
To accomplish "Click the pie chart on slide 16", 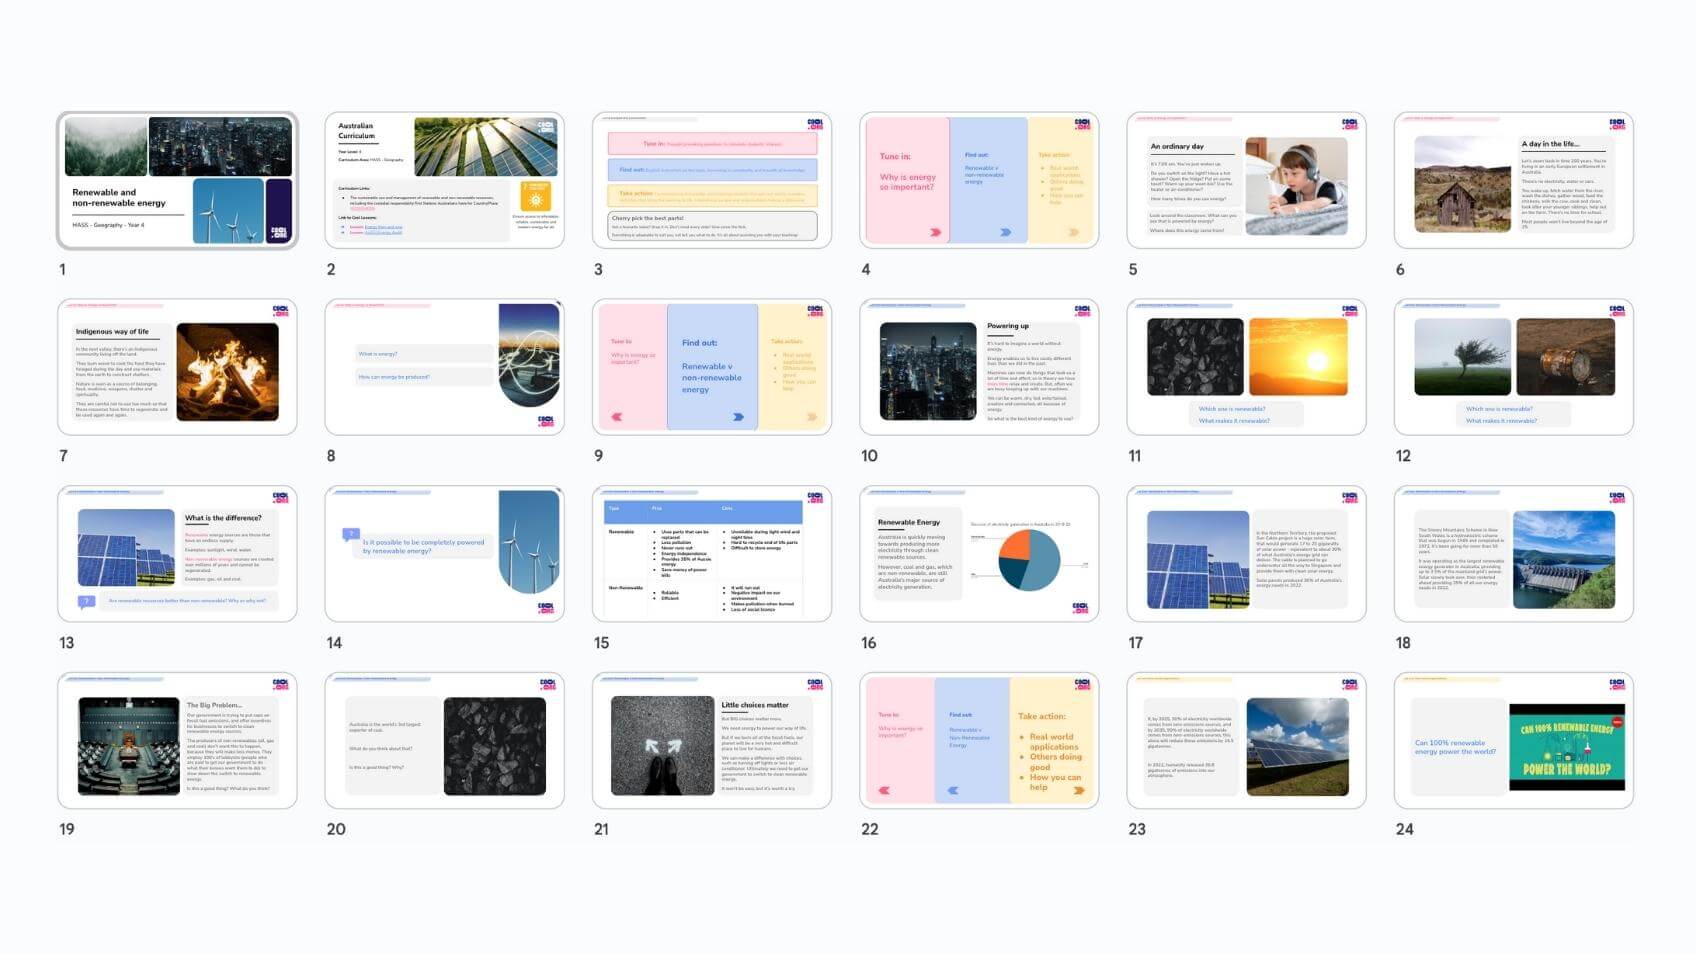I will pyautogui.click(x=1029, y=560).
